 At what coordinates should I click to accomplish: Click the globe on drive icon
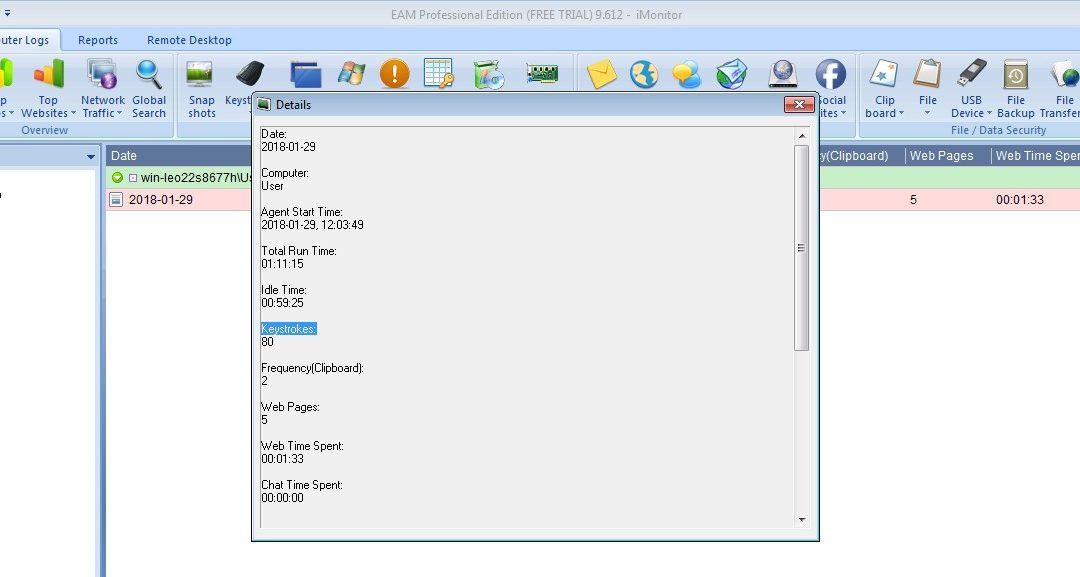782,74
